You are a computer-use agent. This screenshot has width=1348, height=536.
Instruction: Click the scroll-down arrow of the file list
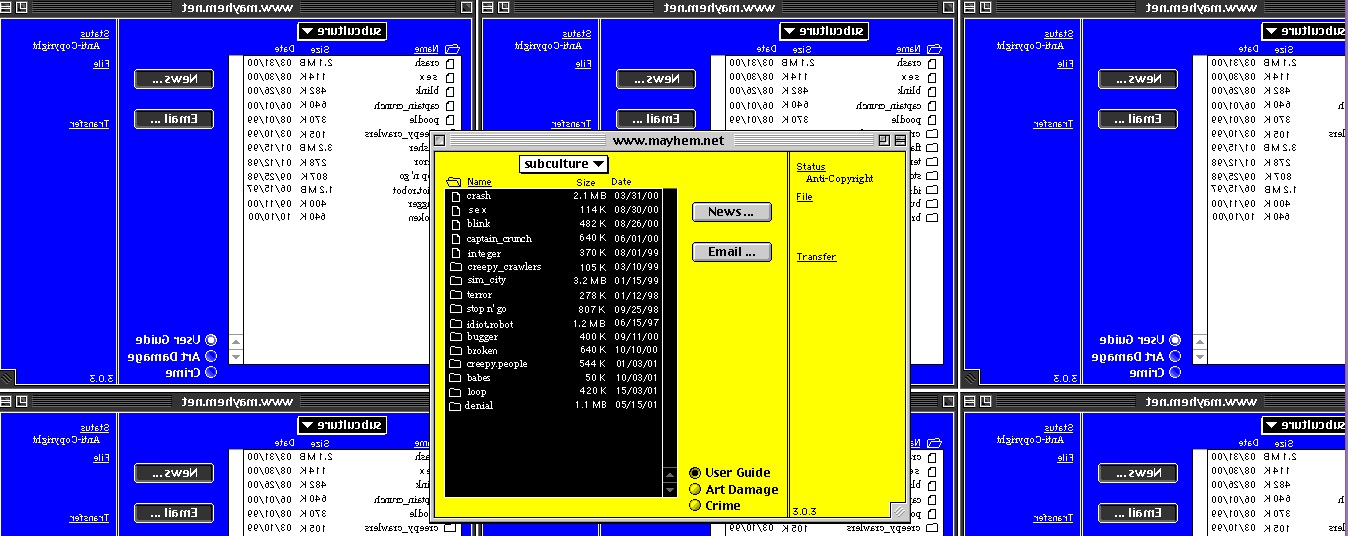(670, 490)
